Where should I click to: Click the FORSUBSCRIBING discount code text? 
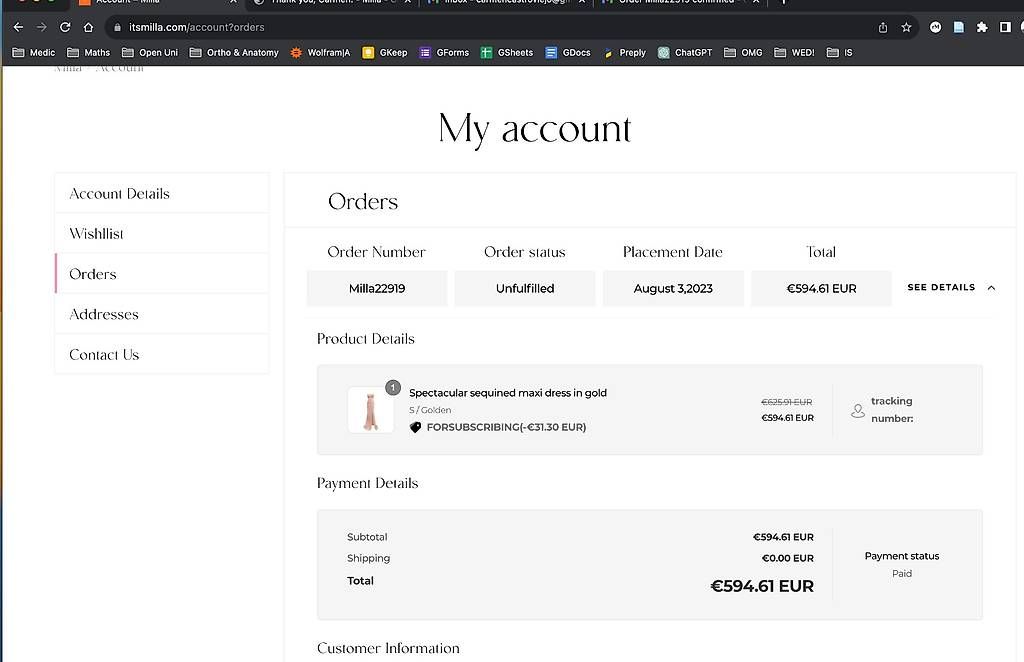tap(506, 427)
